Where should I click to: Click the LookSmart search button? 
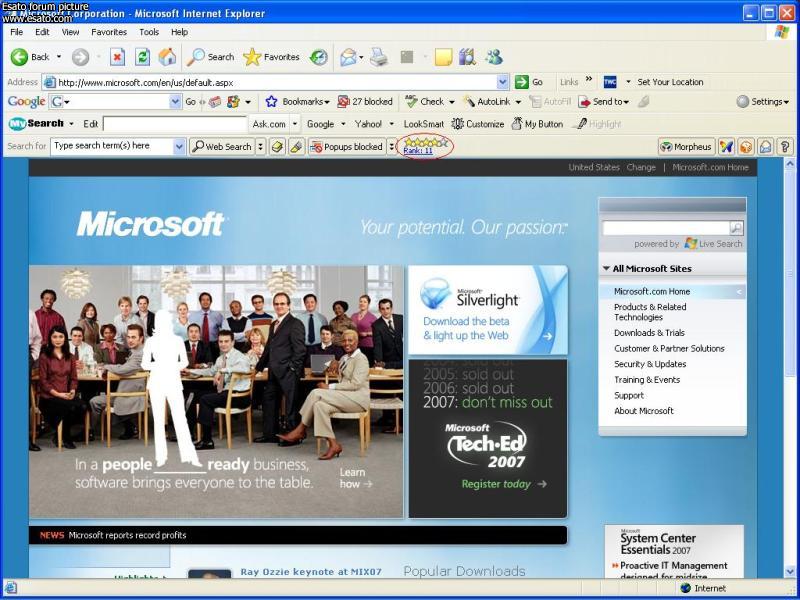point(423,124)
